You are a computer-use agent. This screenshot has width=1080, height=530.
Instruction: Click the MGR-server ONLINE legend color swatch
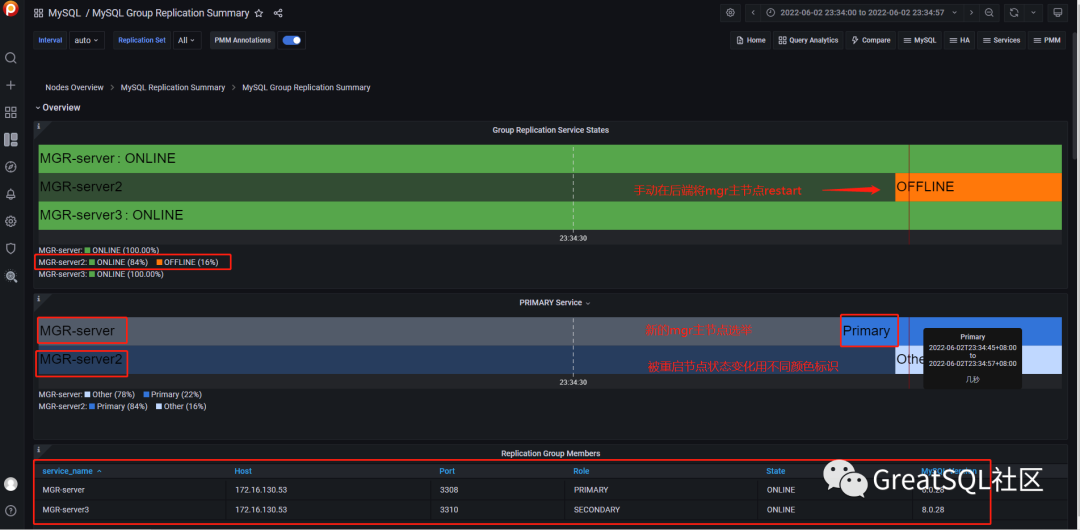tap(87, 250)
